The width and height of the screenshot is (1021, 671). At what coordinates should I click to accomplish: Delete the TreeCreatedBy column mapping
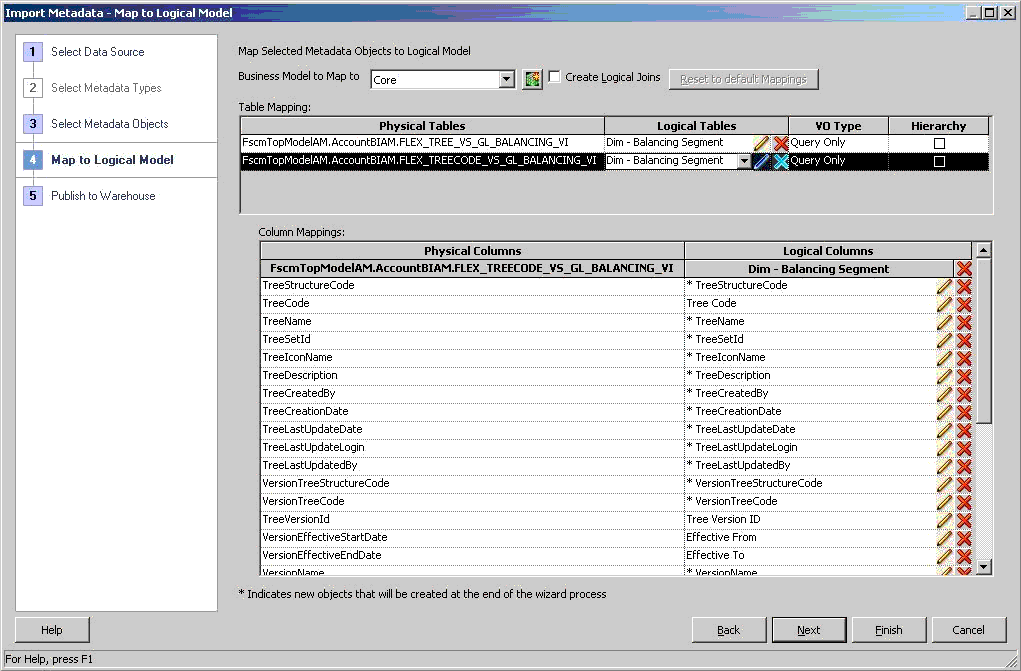(x=964, y=394)
